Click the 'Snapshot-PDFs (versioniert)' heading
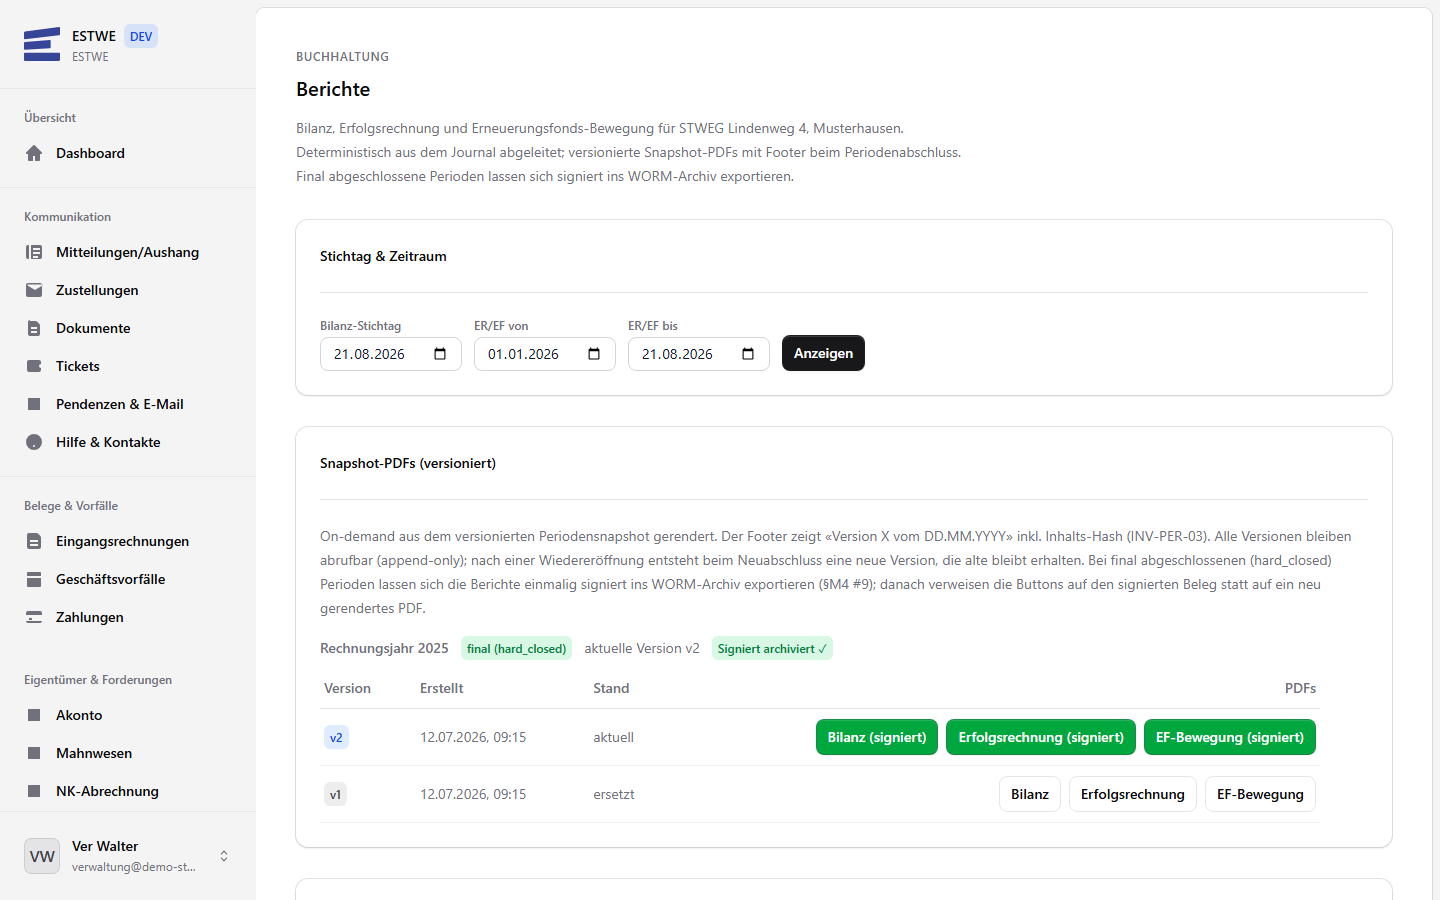The image size is (1440, 900). point(408,463)
